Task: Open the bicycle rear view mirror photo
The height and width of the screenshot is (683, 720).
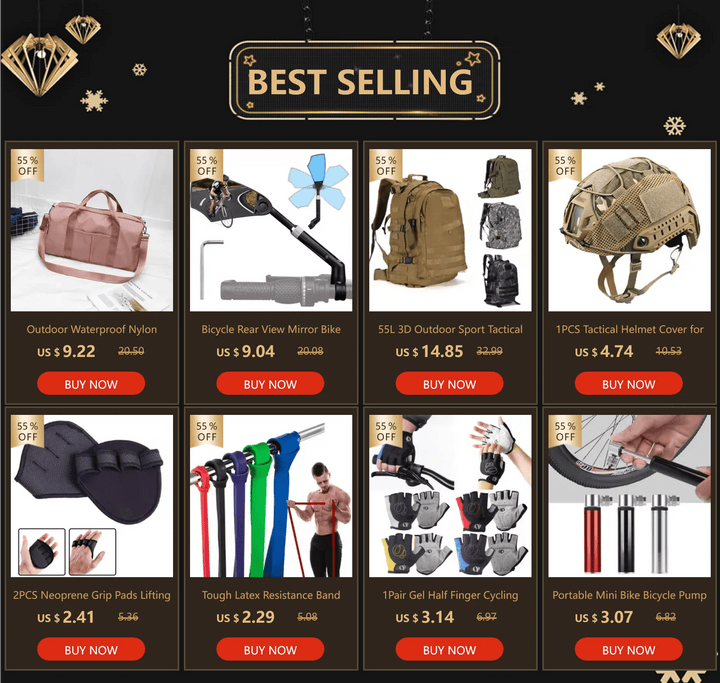Action: [x=271, y=230]
